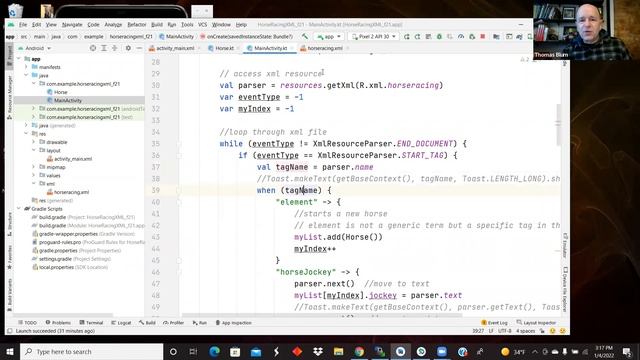The image size is (640, 360).
Task: Open Microsoft Edge from the taskbar
Action: coord(214,351)
